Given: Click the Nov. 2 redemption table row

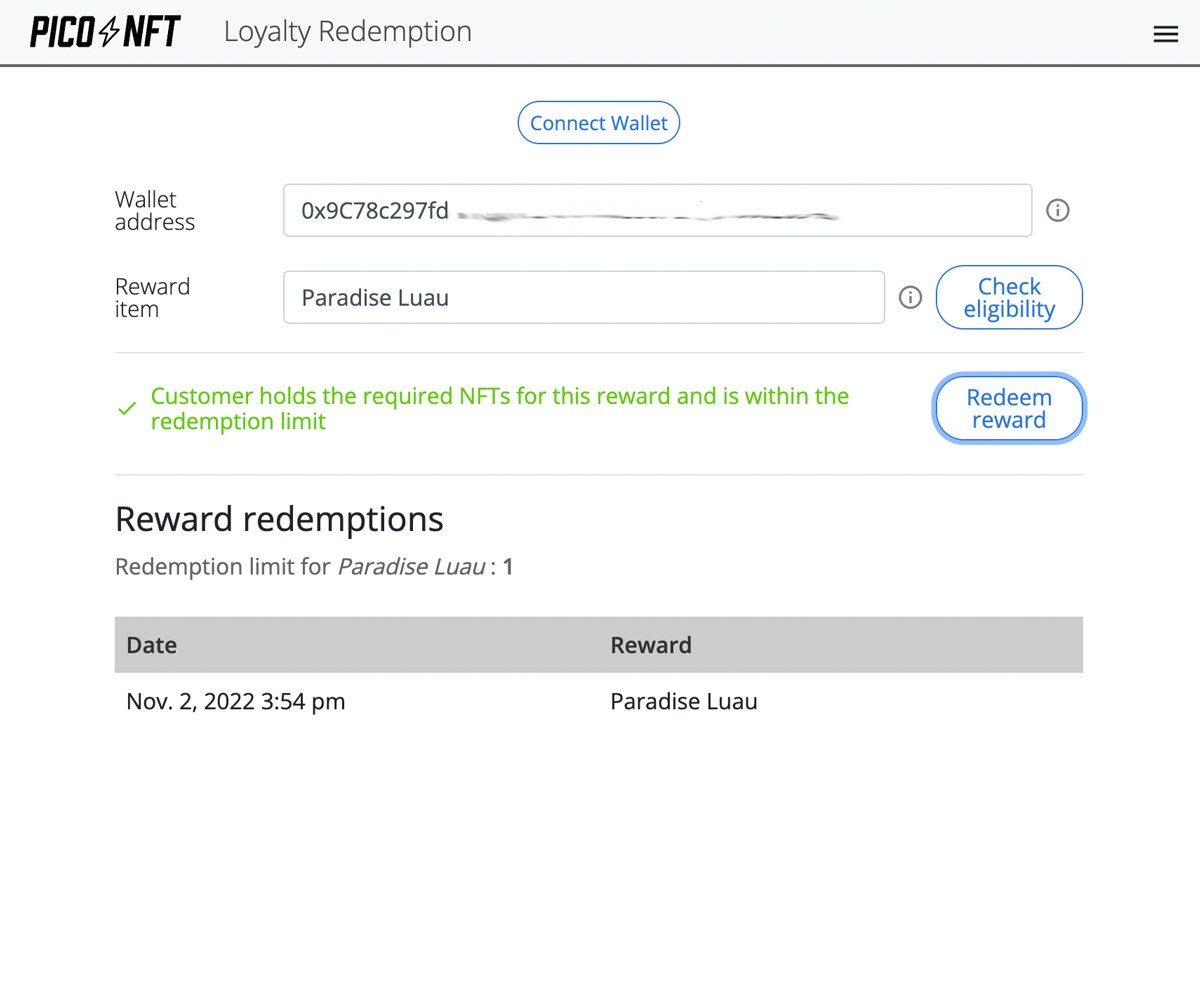Looking at the screenshot, I should [400, 701].
